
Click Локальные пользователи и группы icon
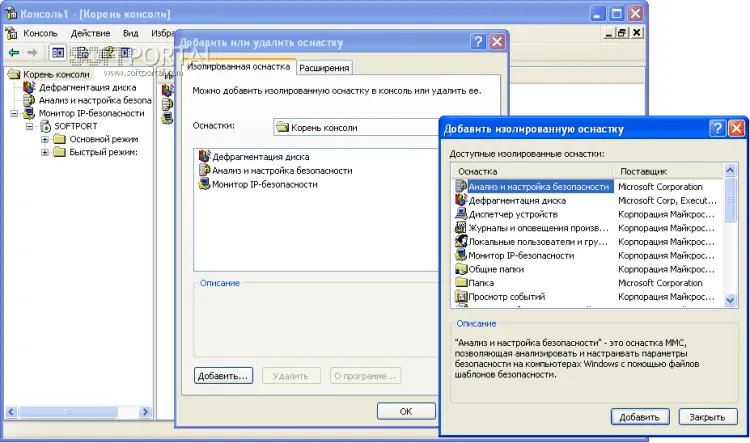[x=461, y=242]
